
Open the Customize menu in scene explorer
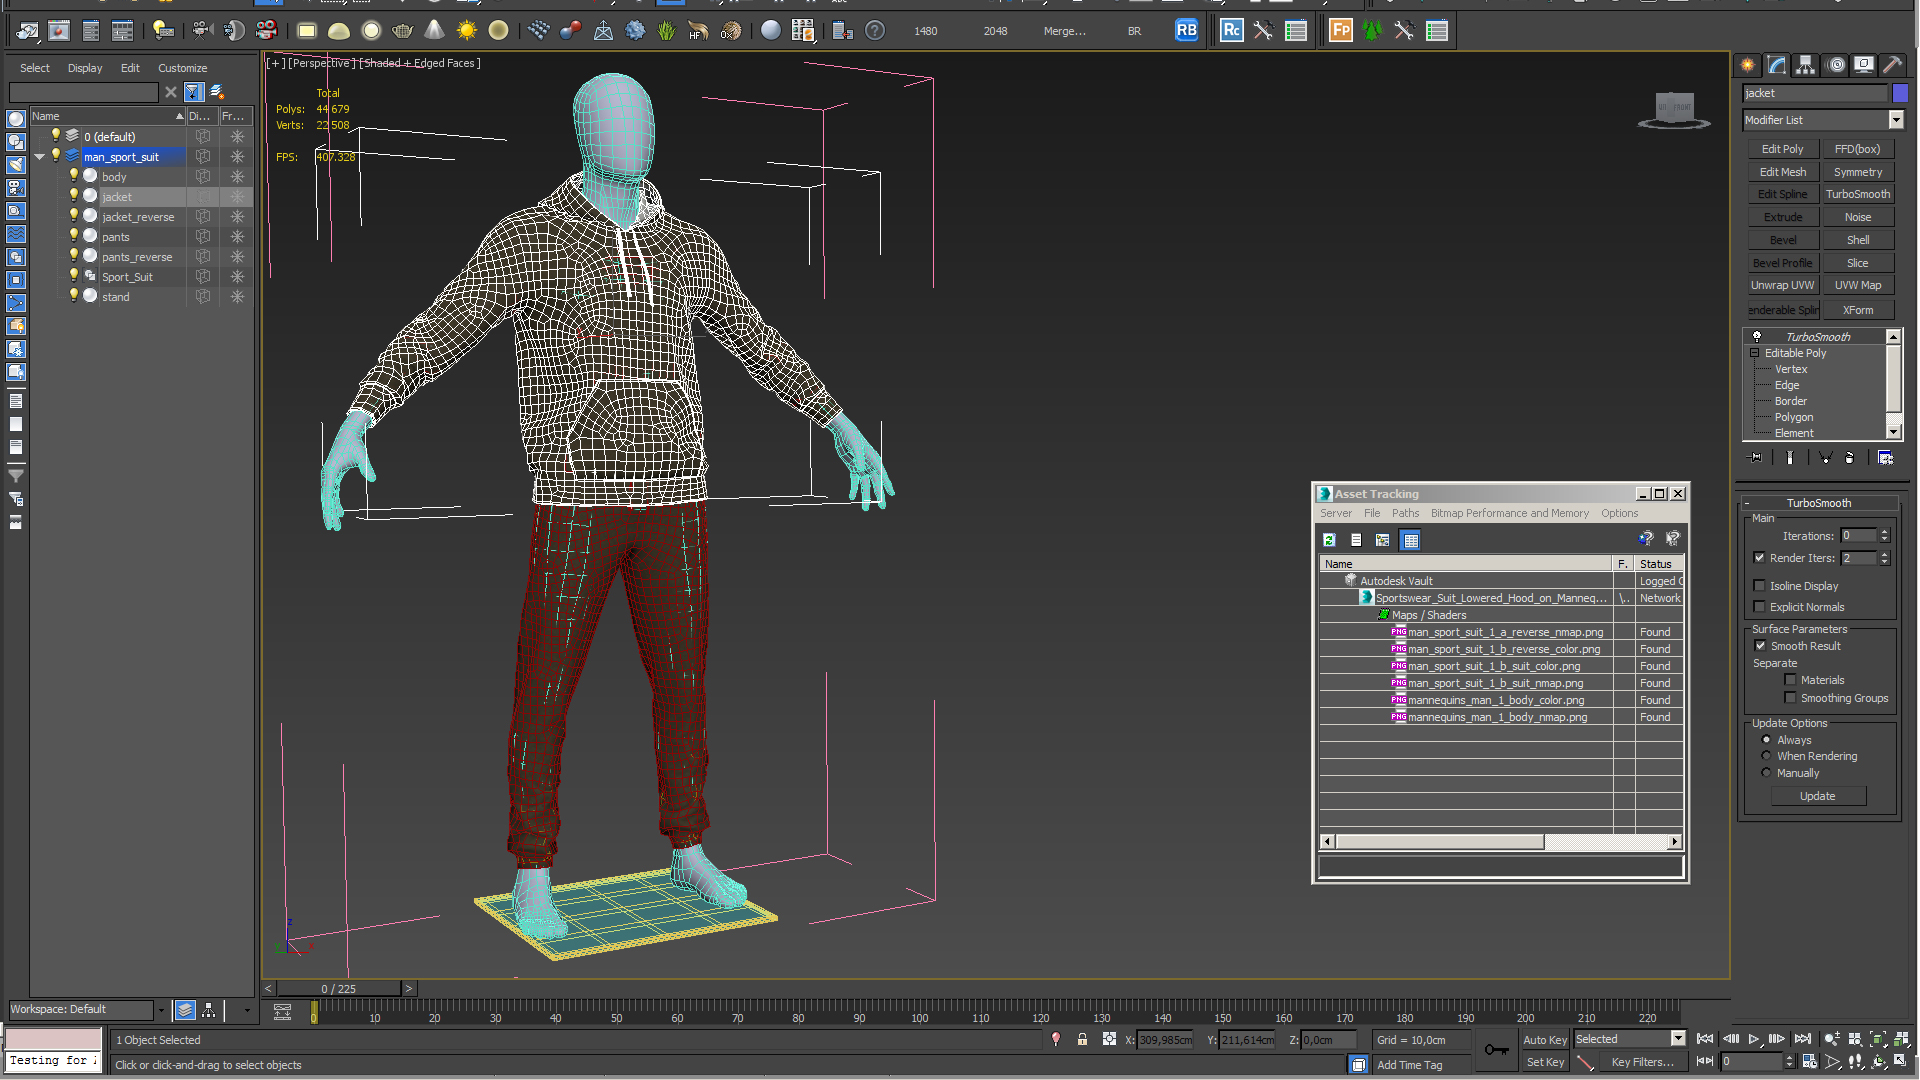coord(183,68)
